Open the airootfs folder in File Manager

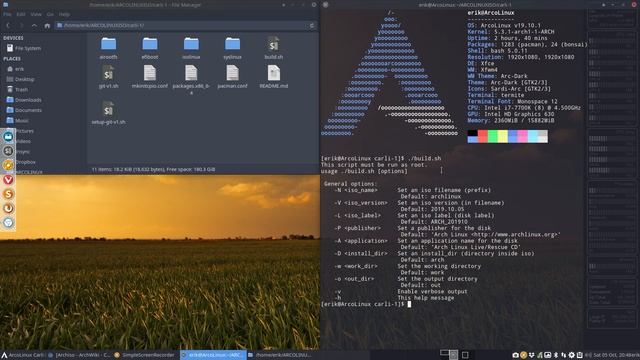coord(109,48)
